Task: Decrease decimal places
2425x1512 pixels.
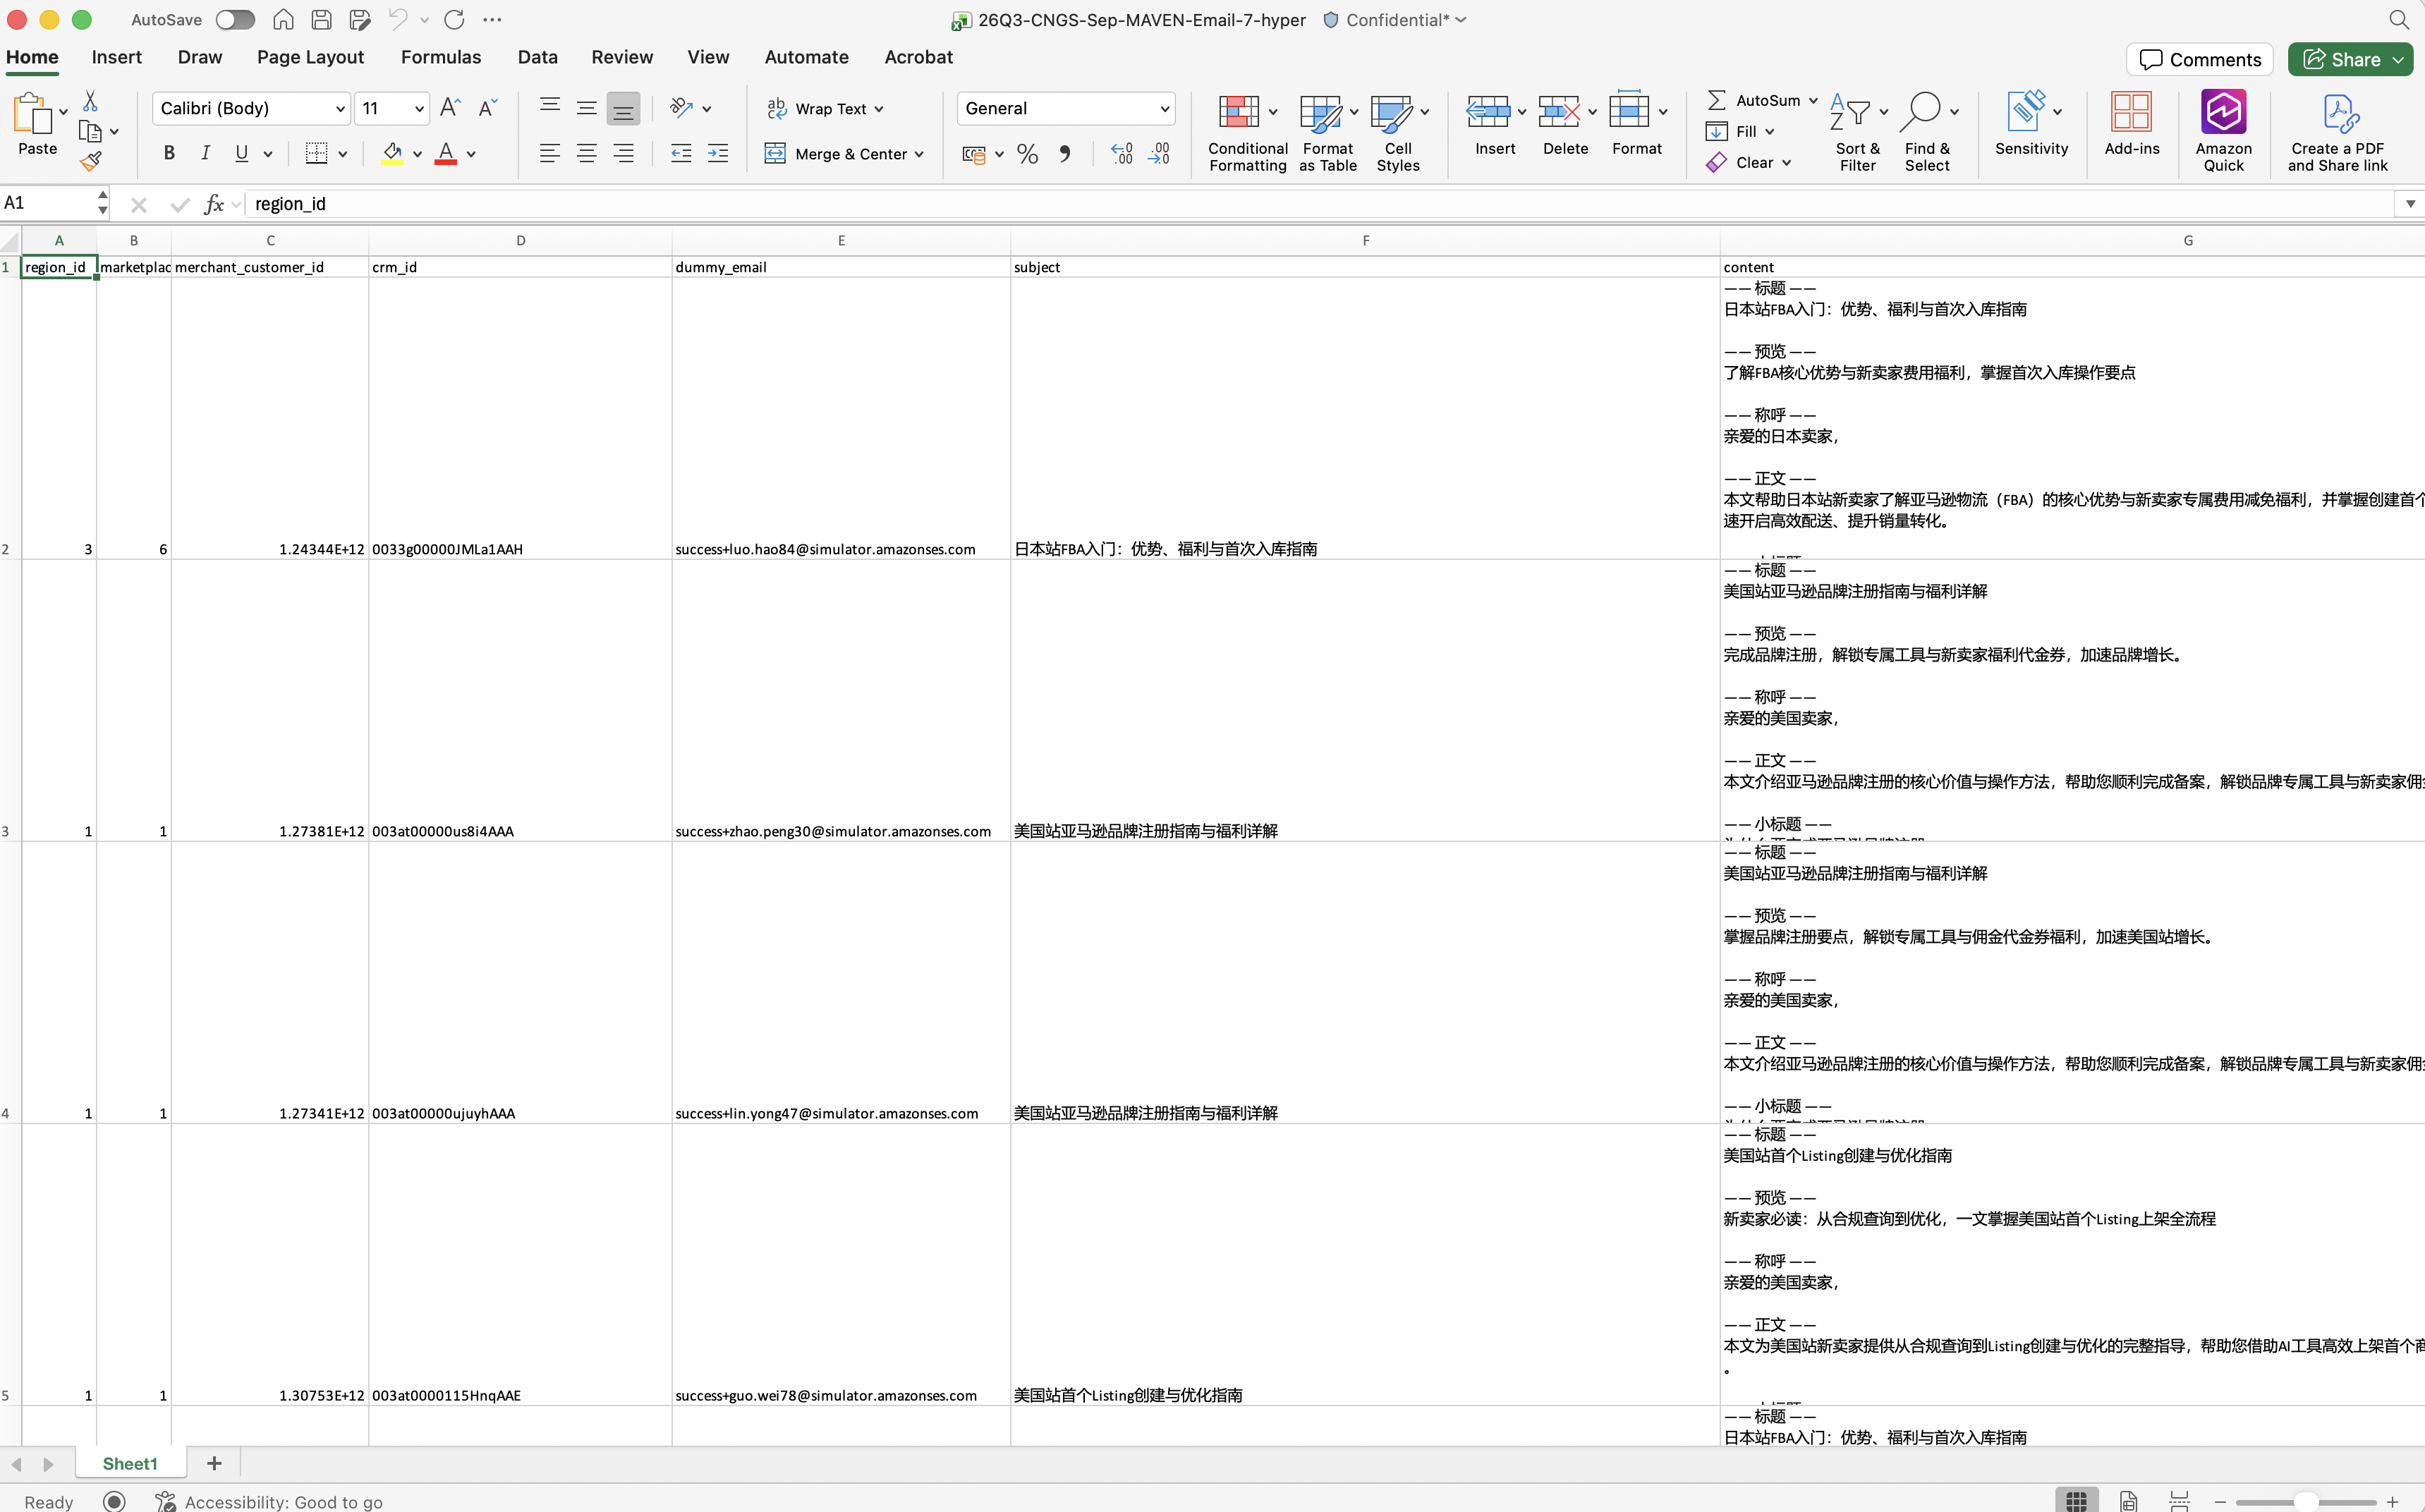Action: click(1159, 153)
